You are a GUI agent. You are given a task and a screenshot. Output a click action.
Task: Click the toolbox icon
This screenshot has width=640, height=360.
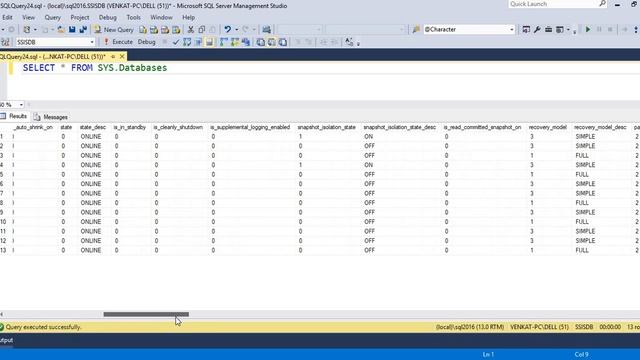[x=548, y=29]
